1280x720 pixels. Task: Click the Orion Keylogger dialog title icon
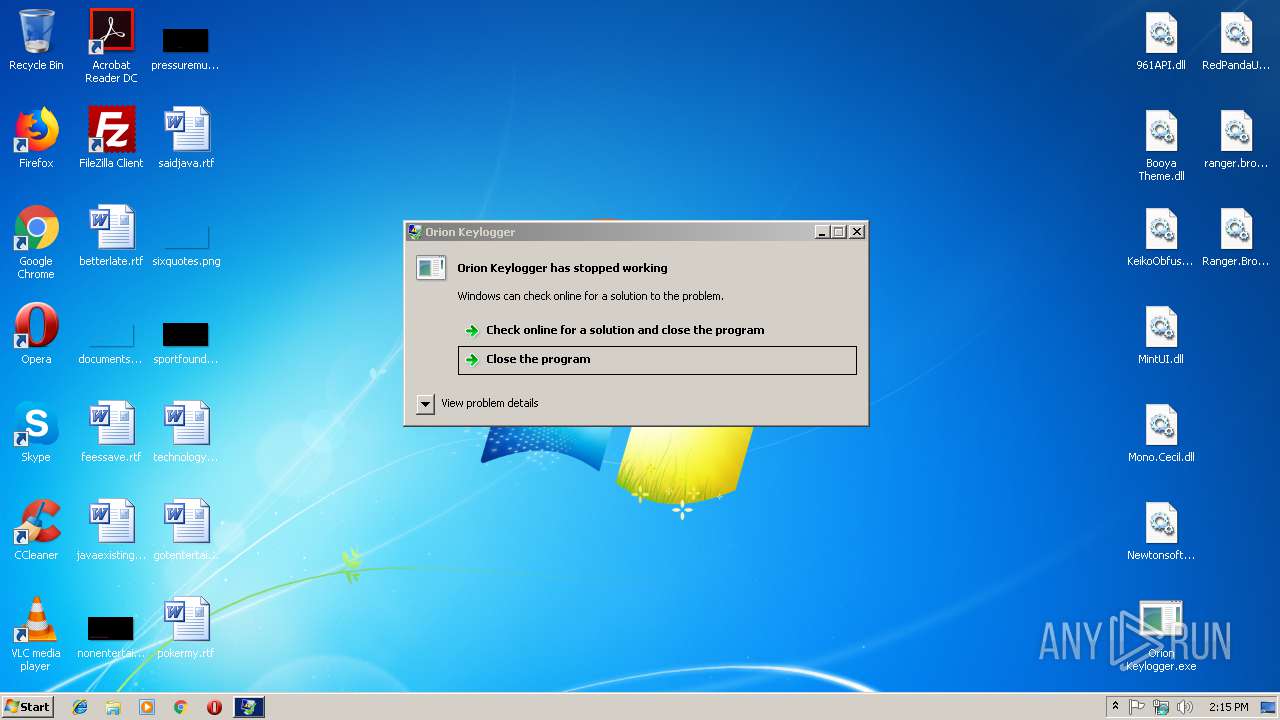pyautogui.click(x=414, y=232)
